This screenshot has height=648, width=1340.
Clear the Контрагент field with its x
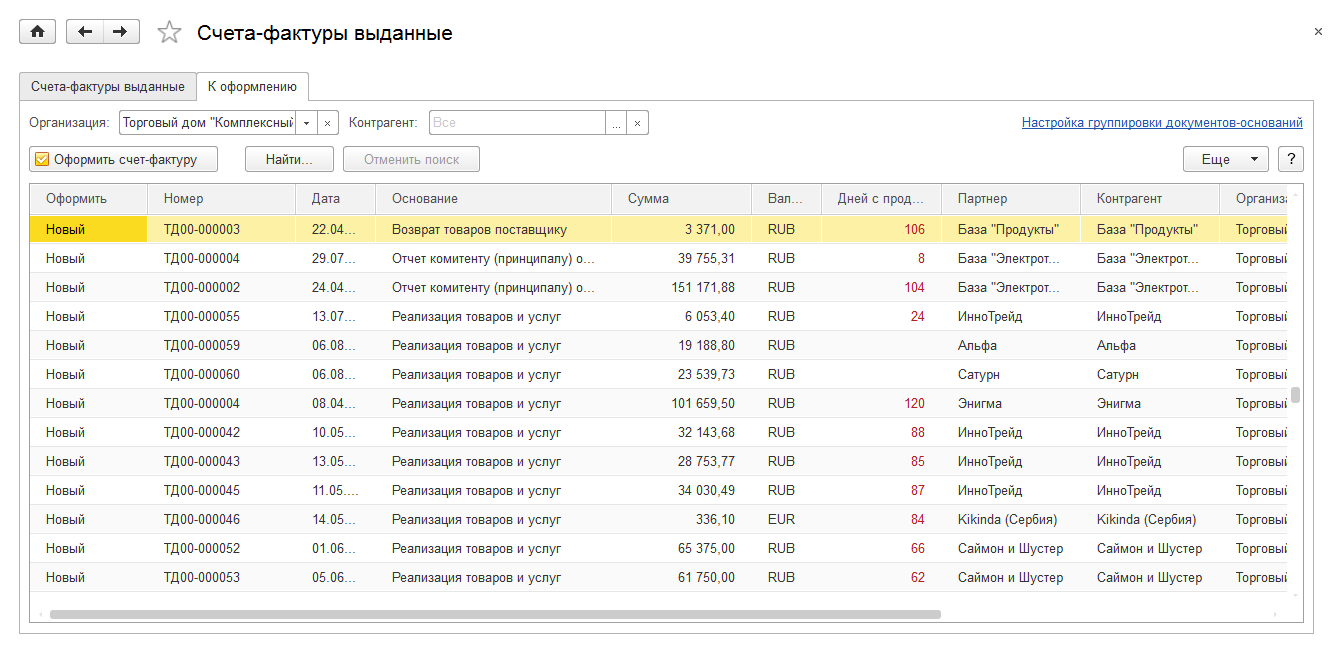coord(638,123)
